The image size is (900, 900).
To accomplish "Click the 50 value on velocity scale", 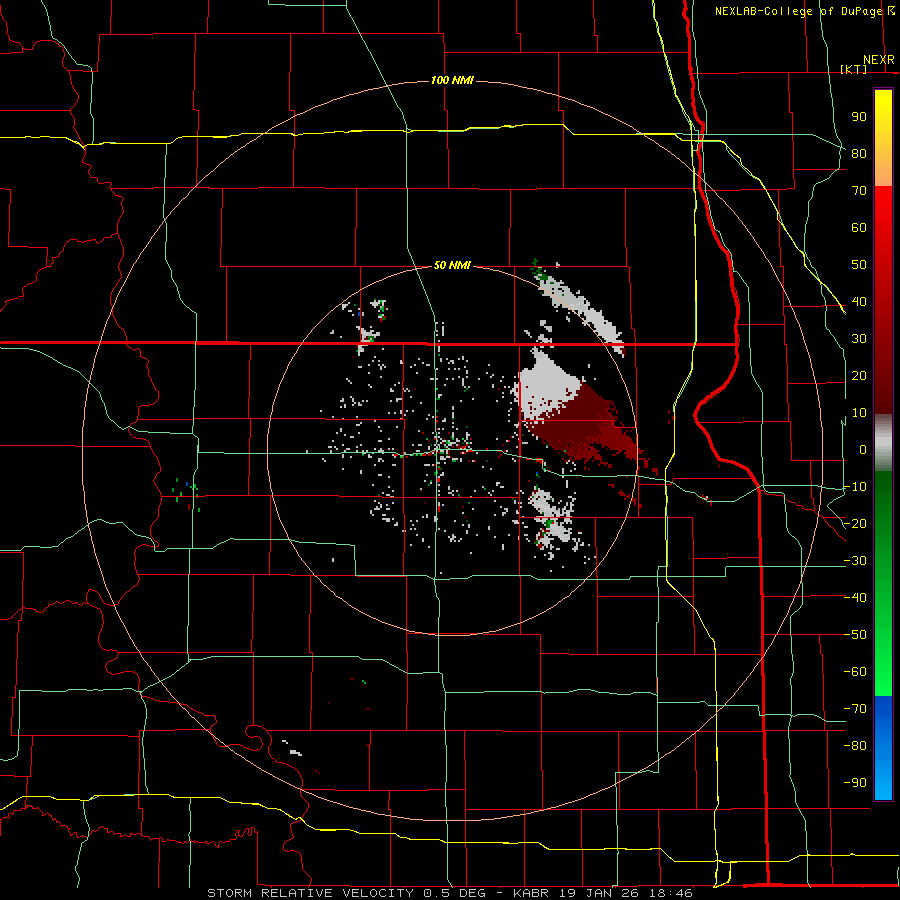I will click(859, 265).
